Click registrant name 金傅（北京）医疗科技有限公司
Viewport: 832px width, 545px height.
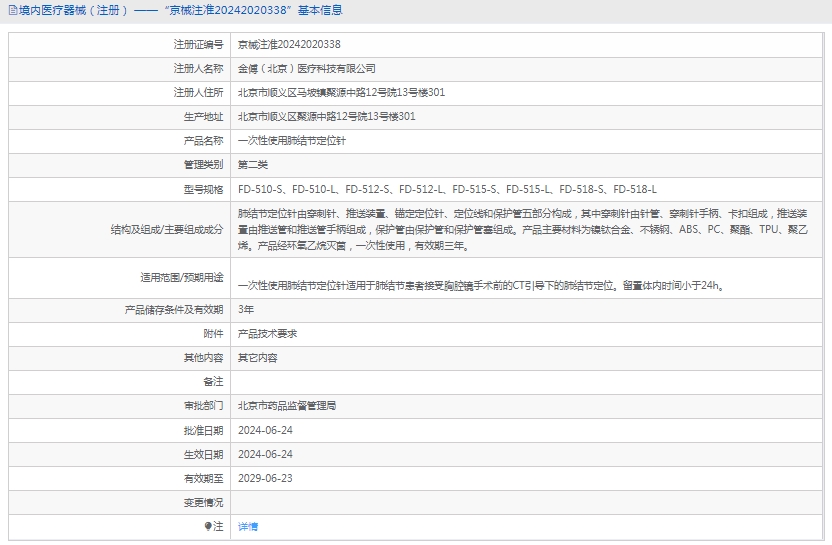pyautogui.click(x=307, y=69)
